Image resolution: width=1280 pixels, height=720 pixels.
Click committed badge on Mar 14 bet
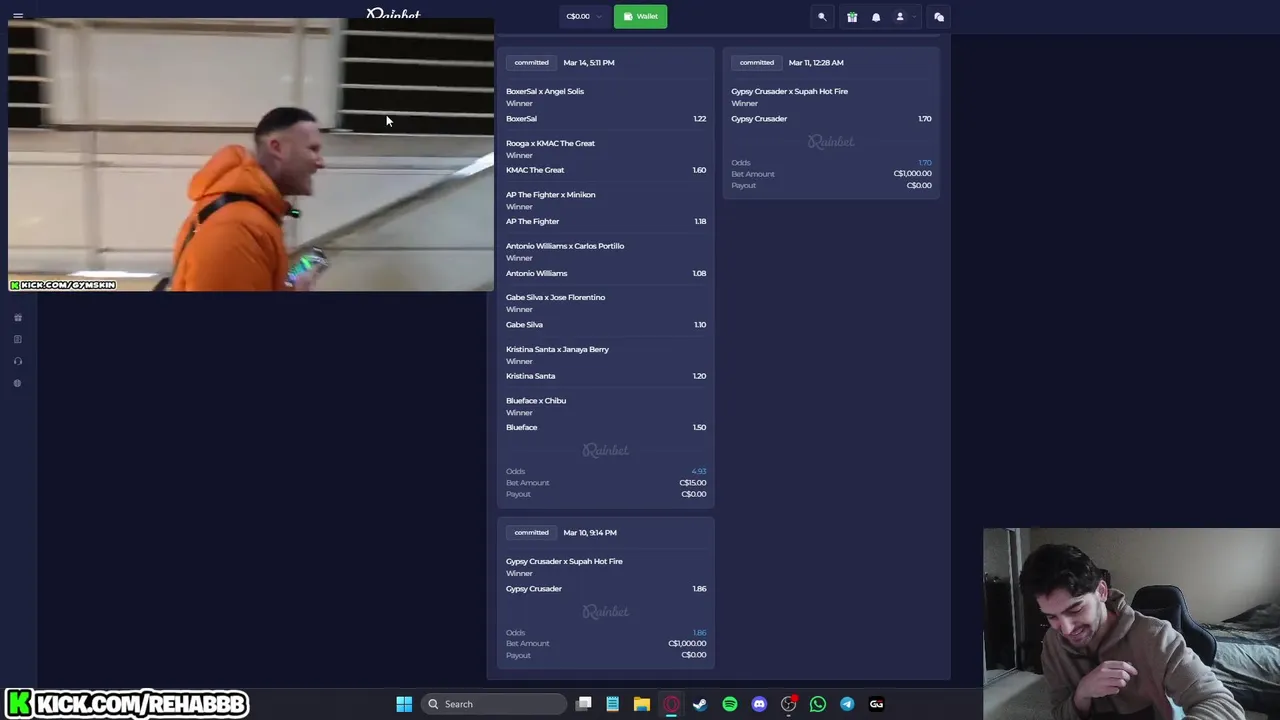pyautogui.click(x=531, y=62)
